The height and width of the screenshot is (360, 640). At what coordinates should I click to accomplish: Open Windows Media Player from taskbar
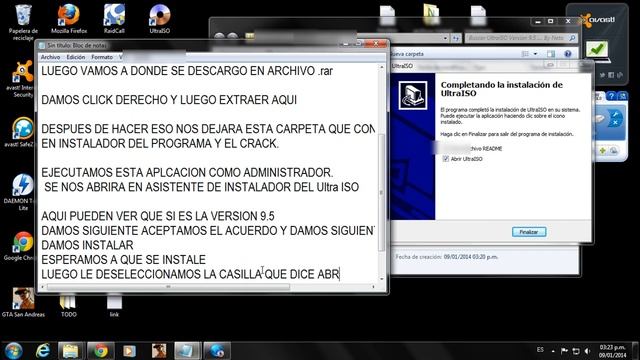pos(129,351)
